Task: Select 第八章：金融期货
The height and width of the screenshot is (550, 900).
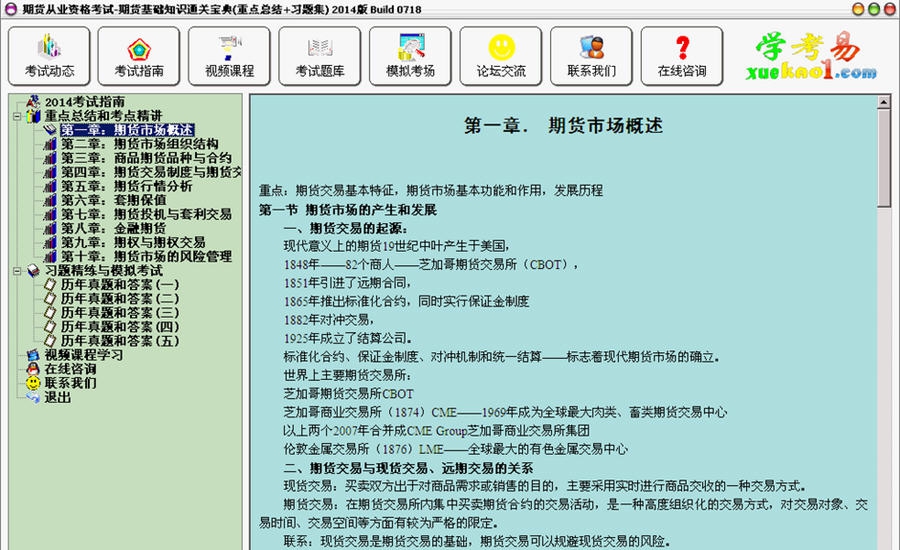Action: tap(114, 228)
